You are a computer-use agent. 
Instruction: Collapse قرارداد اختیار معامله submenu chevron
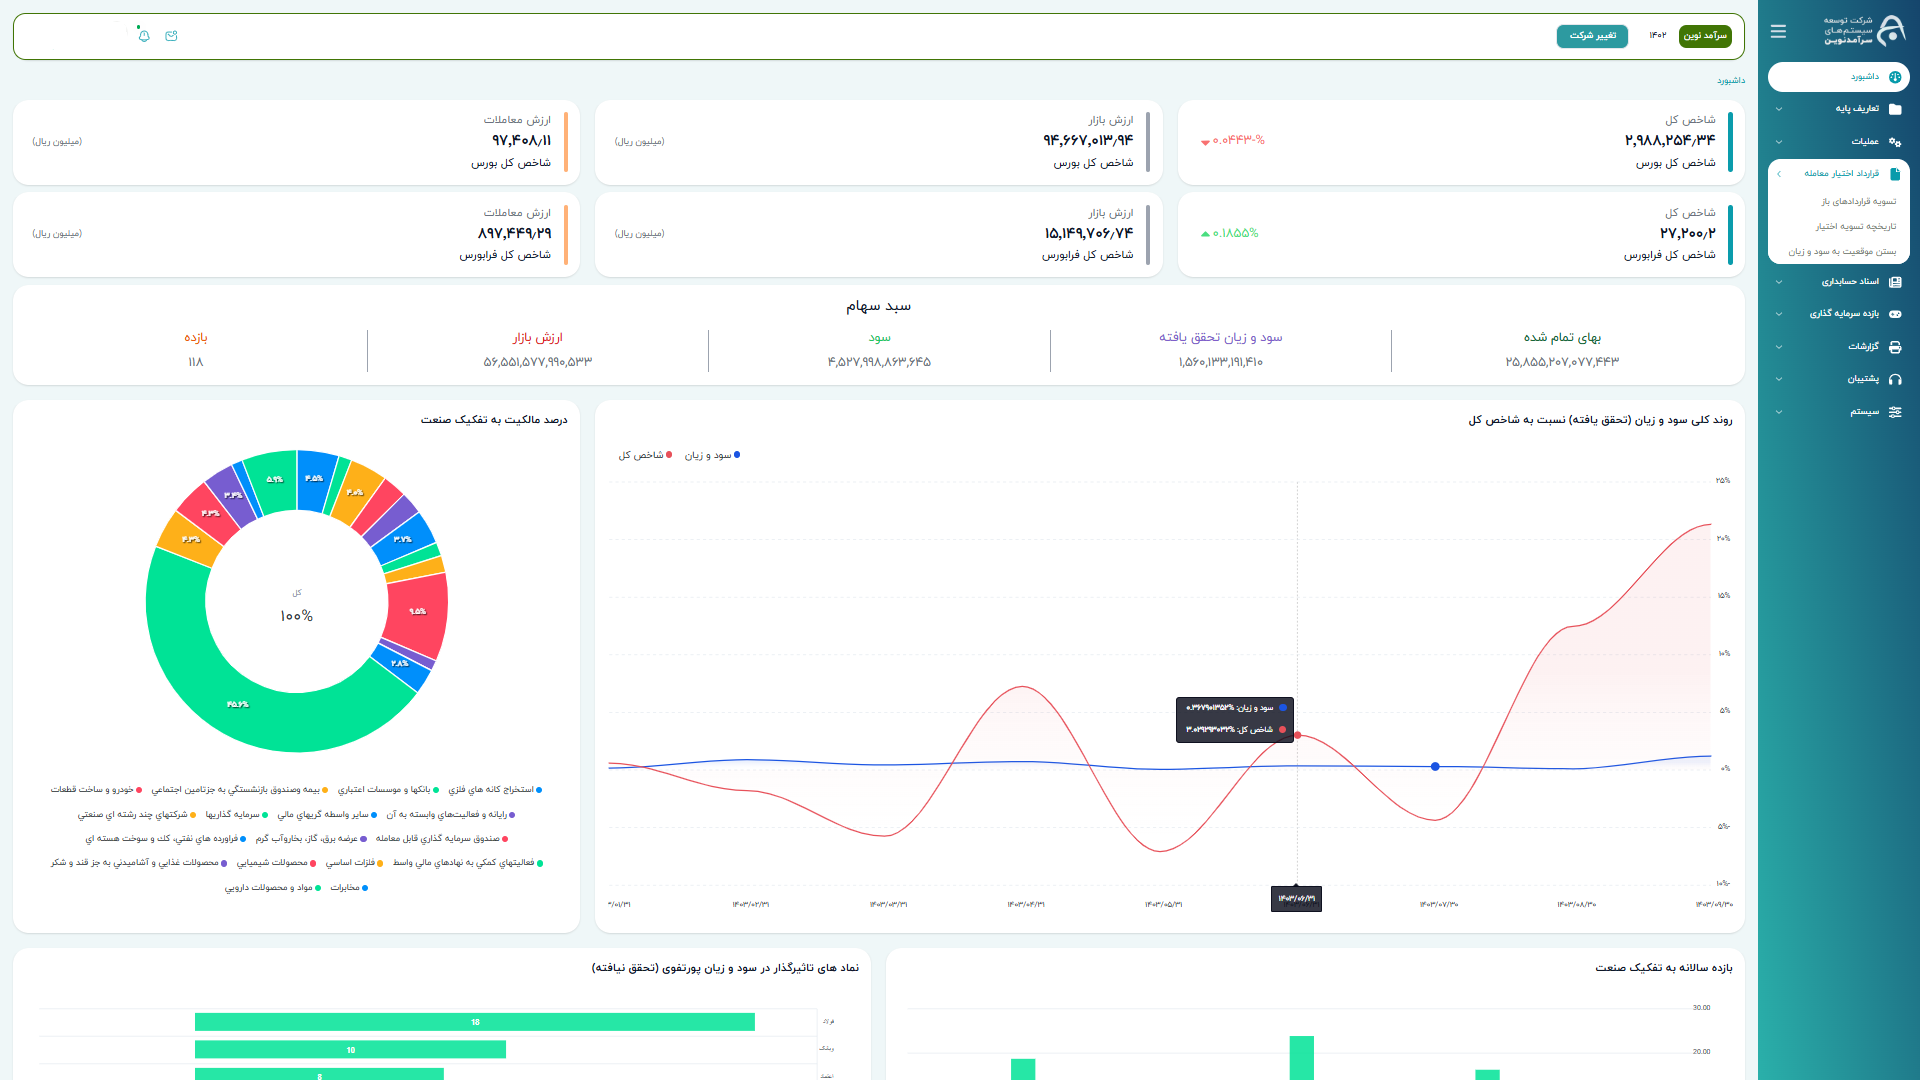tap(1779, 174)
